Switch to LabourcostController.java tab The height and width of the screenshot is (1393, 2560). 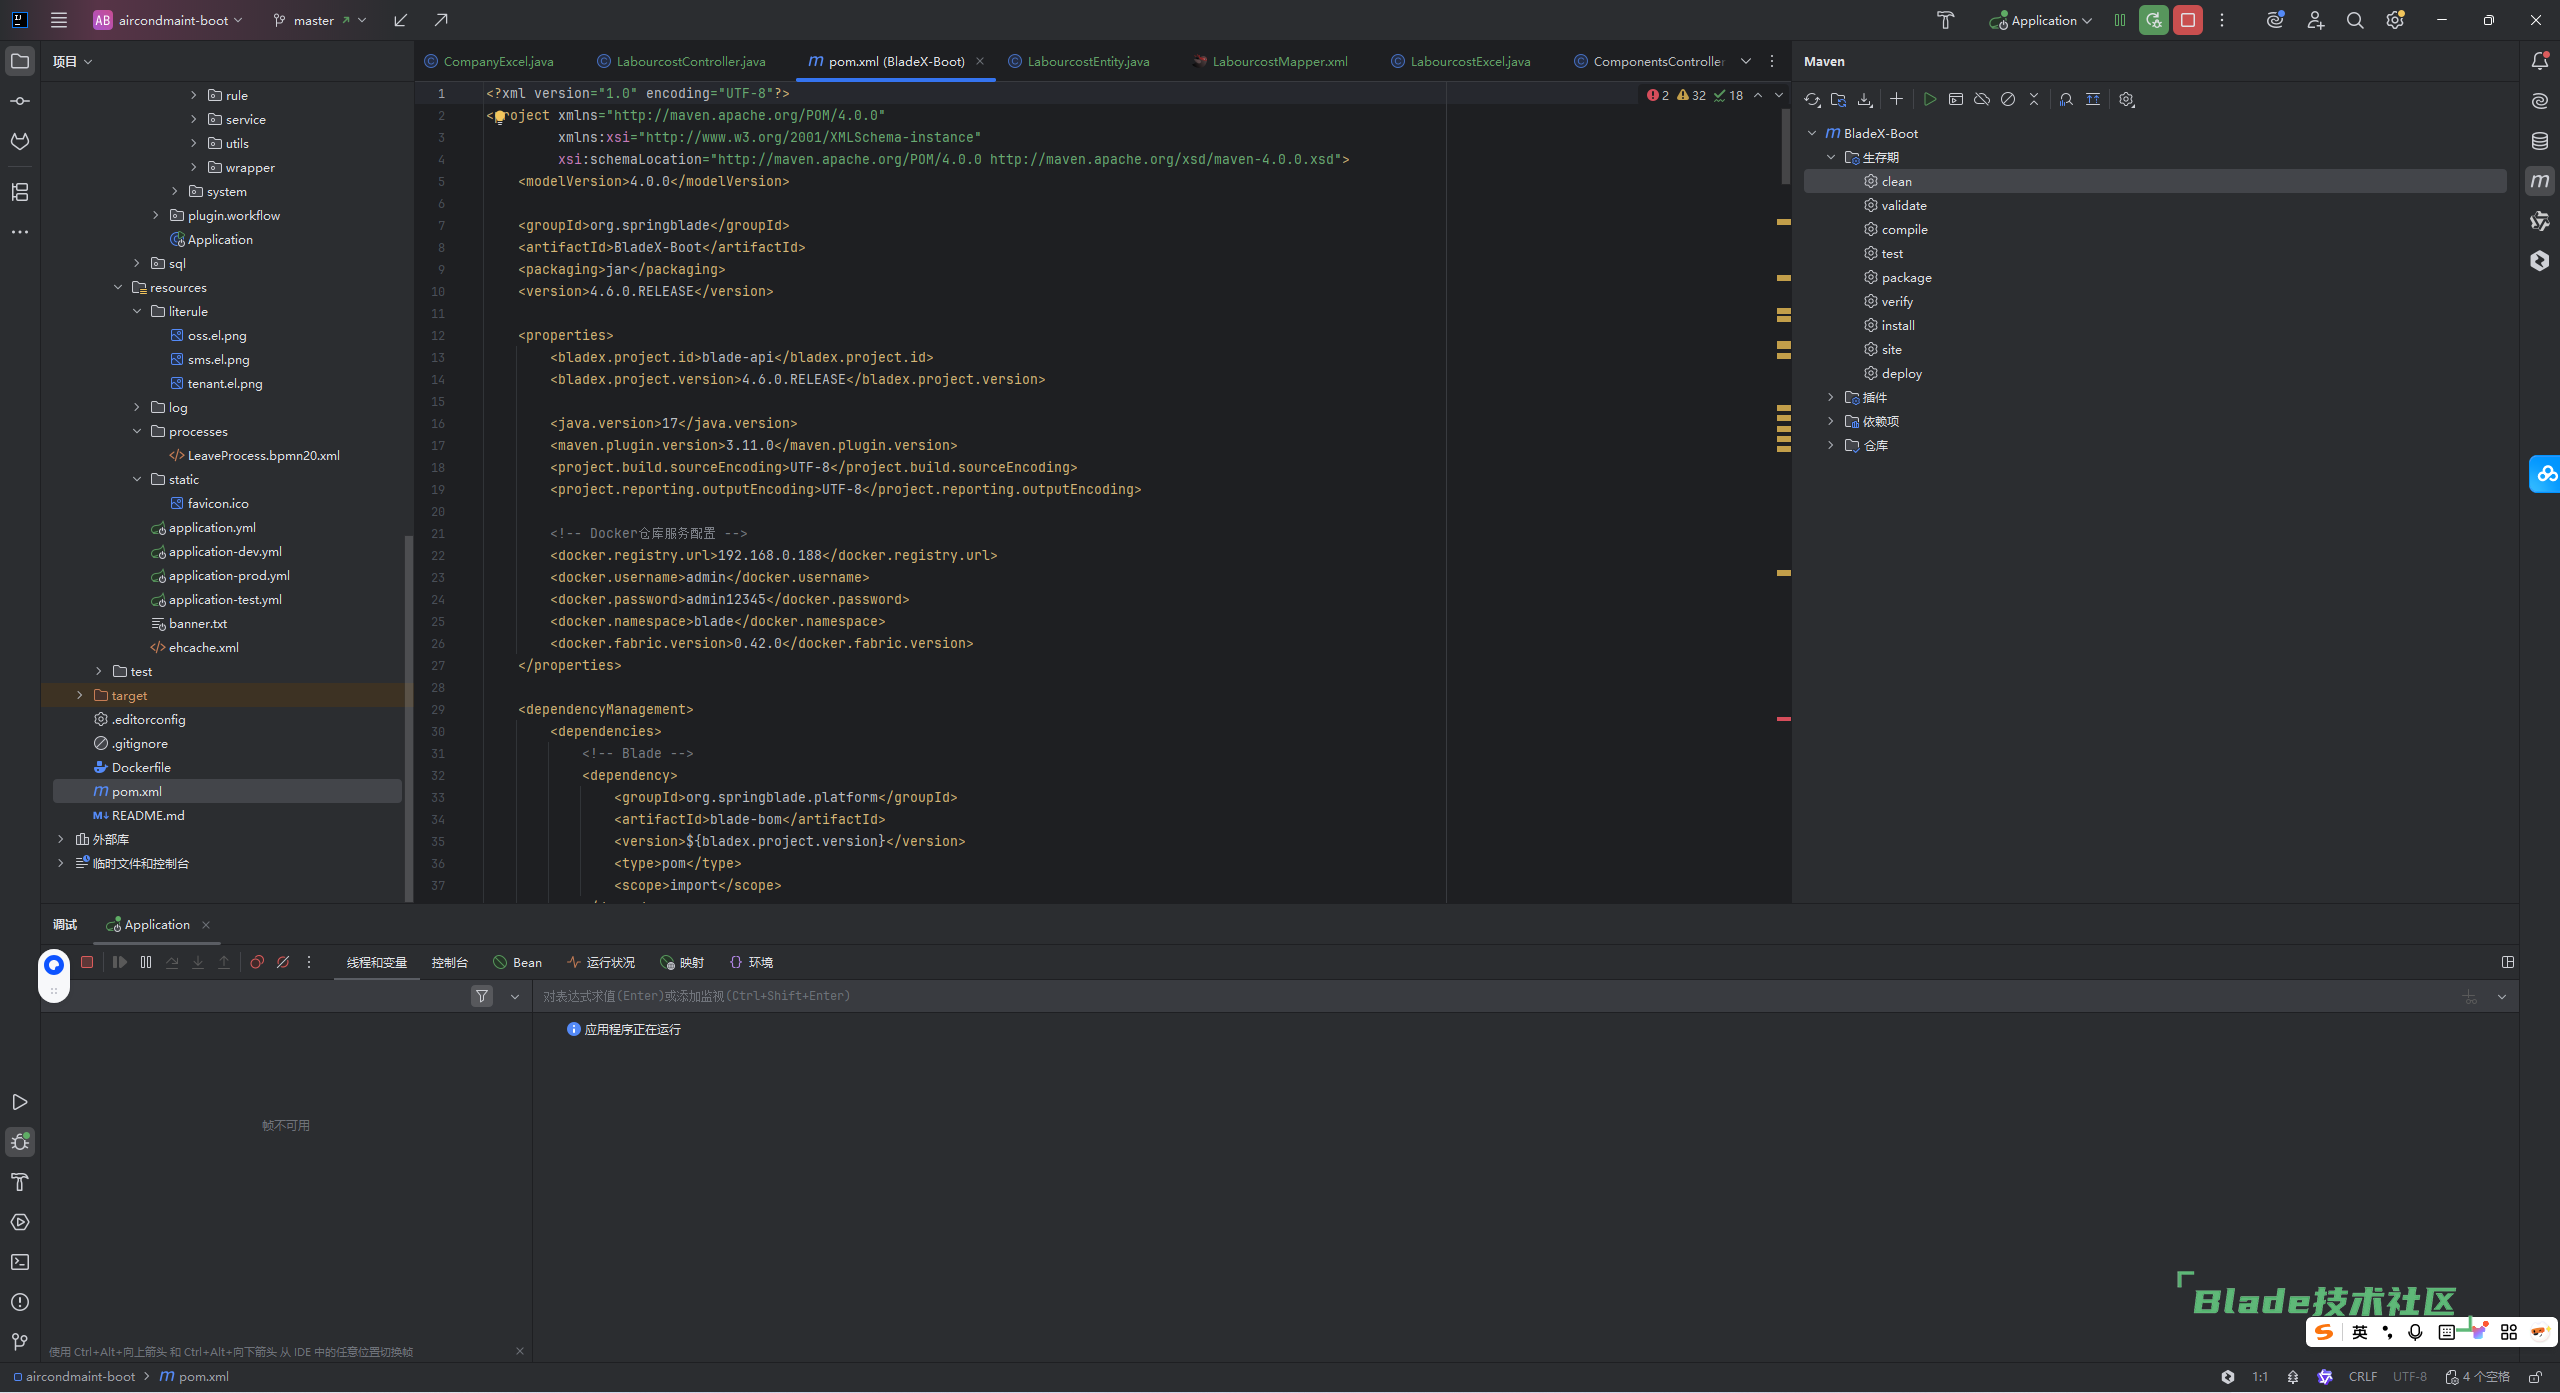[x=681, y=61]
